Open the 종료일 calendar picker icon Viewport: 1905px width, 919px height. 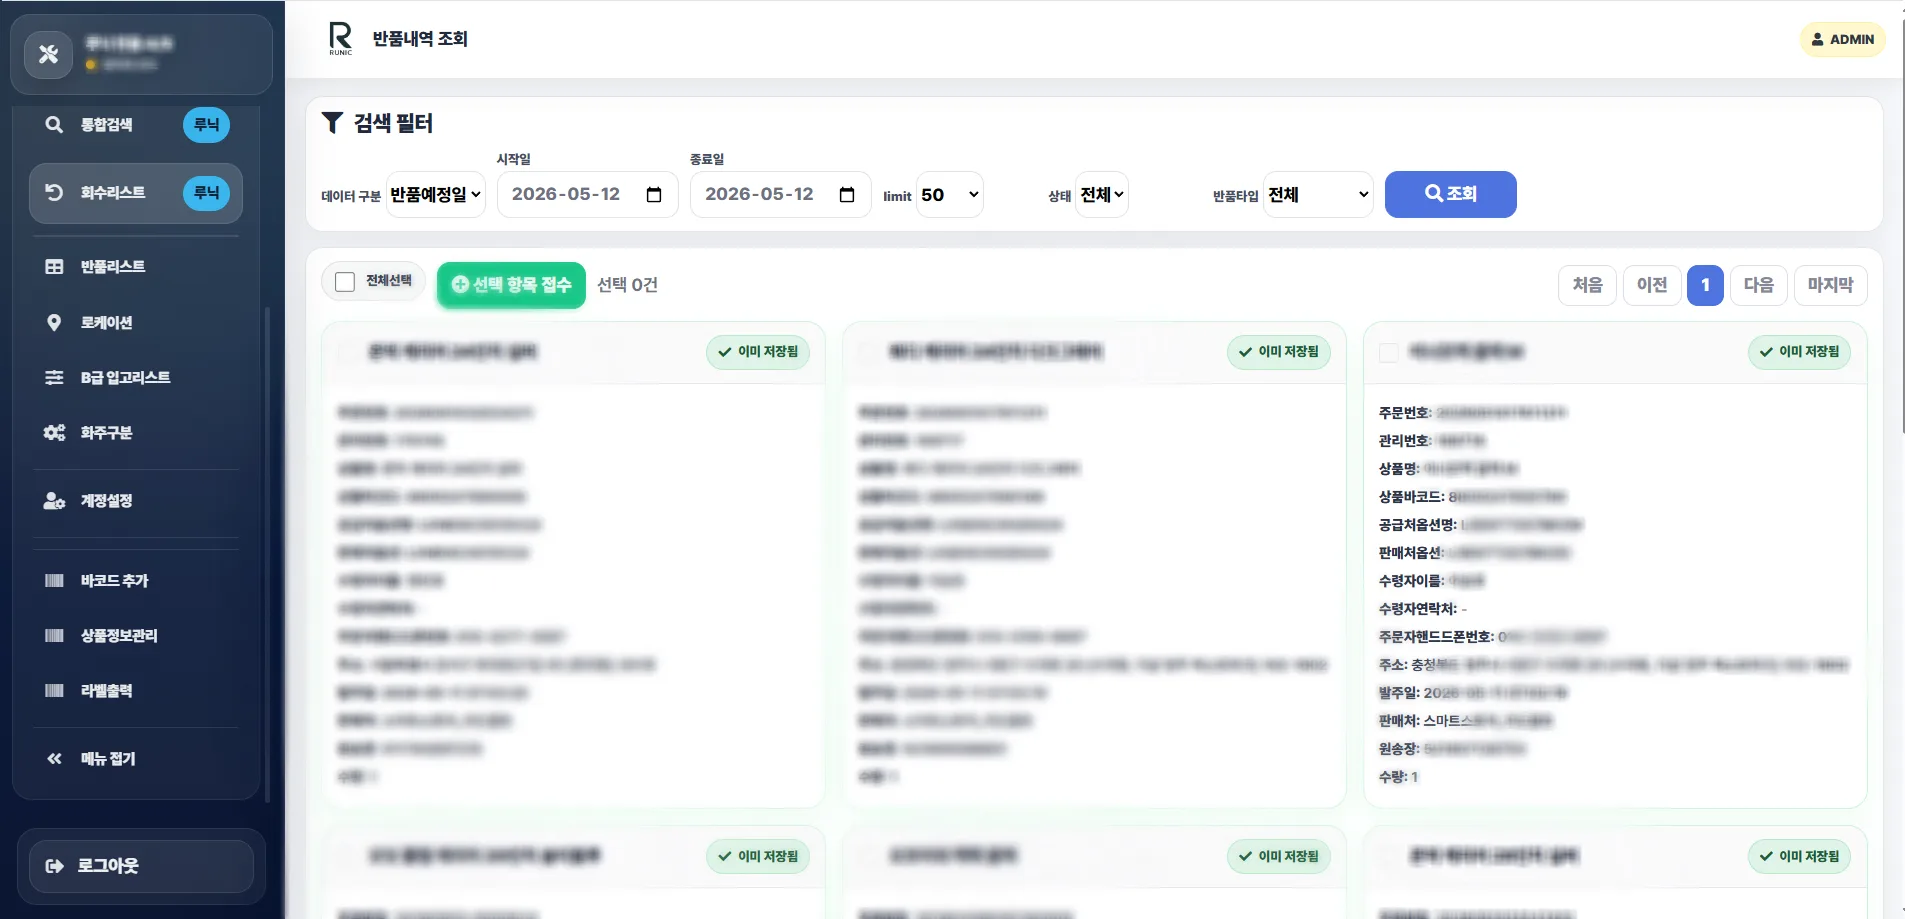pos(847,195)
